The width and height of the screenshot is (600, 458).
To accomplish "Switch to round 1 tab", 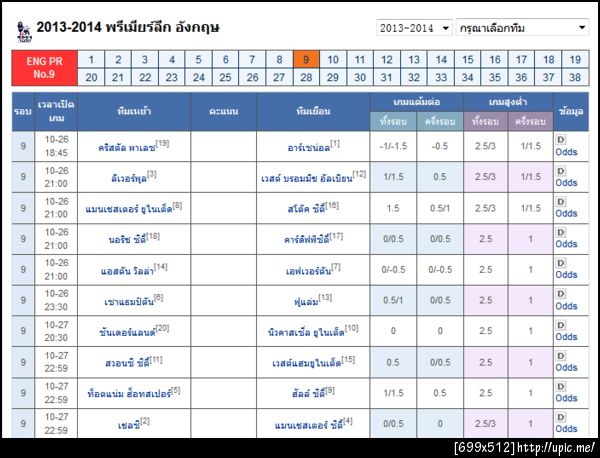I will (x=91, y=60).
